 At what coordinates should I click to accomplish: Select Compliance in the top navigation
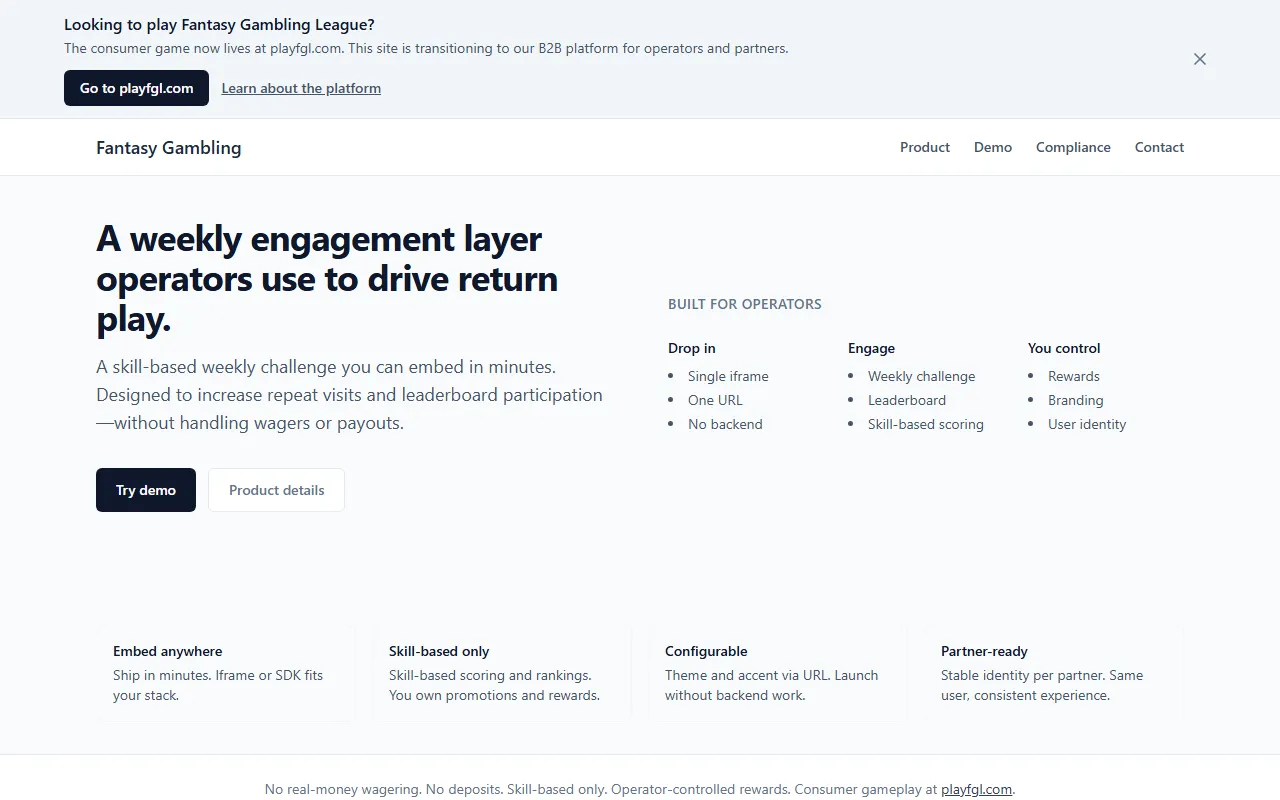(1073, 147)
